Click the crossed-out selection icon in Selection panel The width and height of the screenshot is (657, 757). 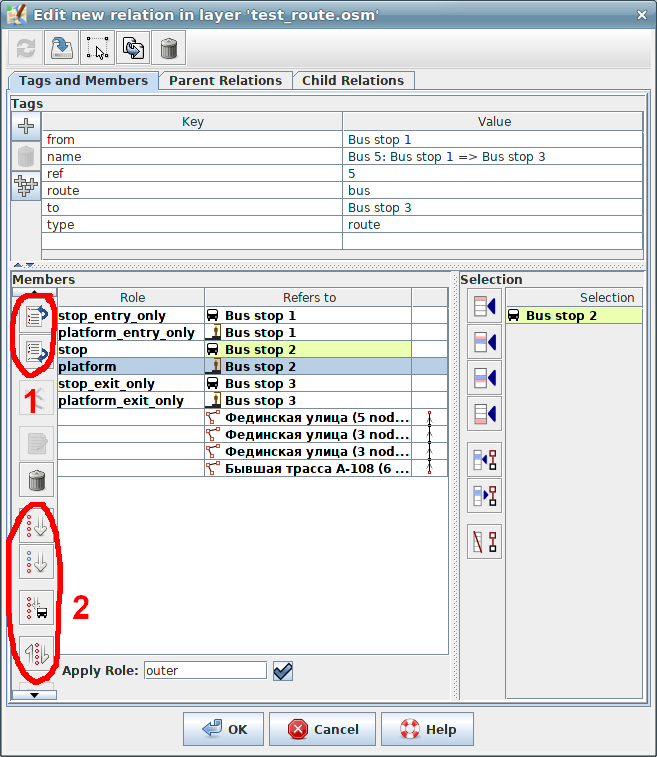(x=484, y=542)
